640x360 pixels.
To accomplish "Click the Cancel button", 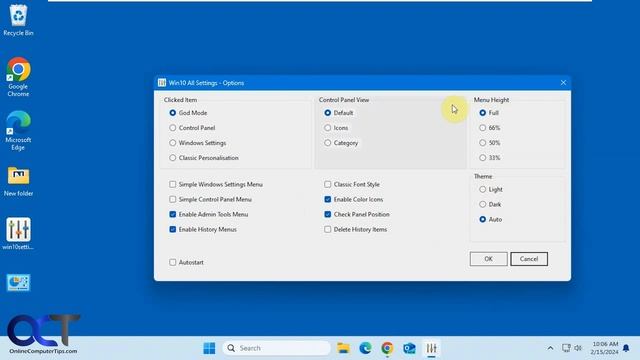I will [529, 259].
